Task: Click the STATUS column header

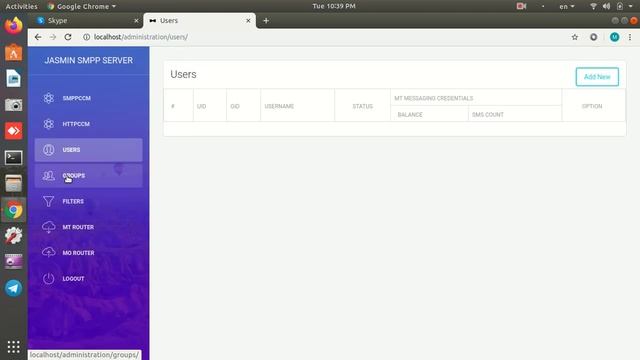Action: click(x=362, y=106)
